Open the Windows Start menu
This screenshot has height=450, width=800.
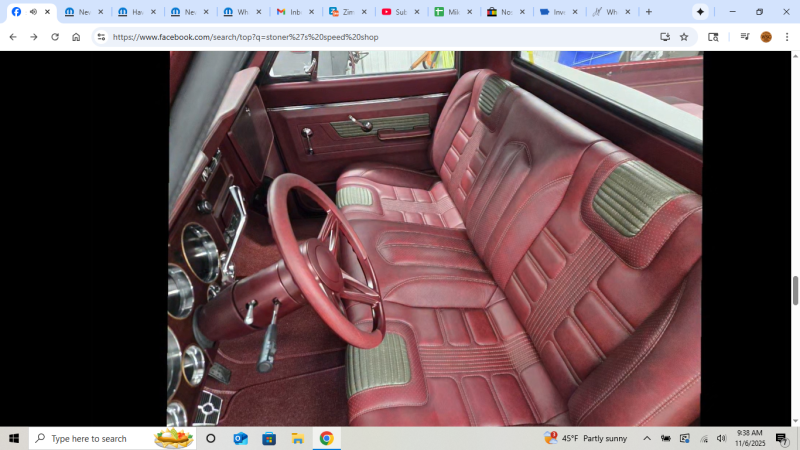tap(14, 438)
